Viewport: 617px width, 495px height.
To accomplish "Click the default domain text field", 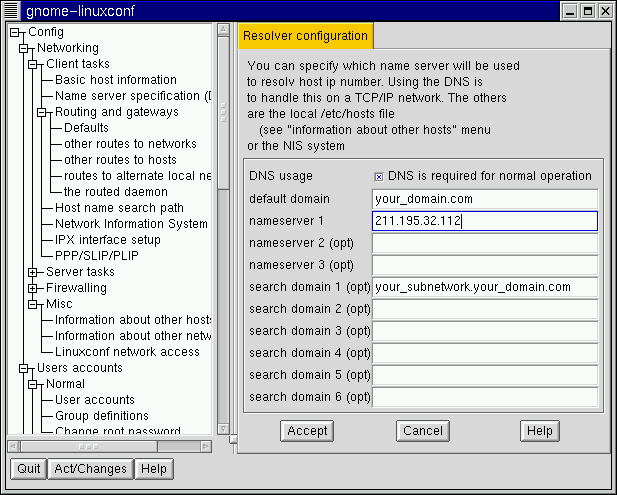I will pos(484,199).
